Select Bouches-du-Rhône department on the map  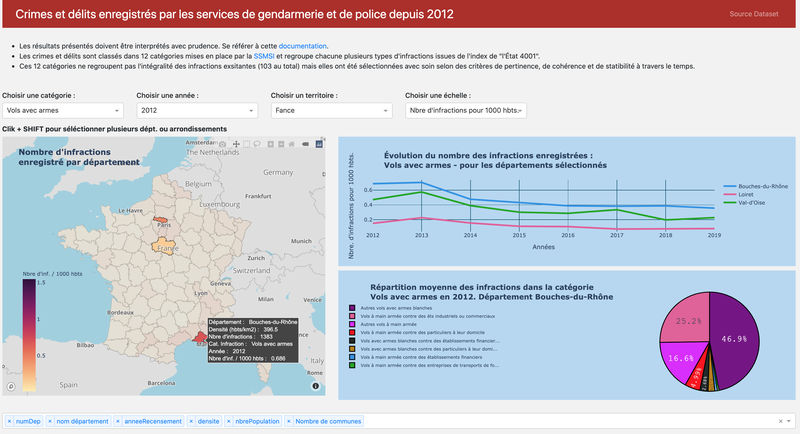click(199, 337)
